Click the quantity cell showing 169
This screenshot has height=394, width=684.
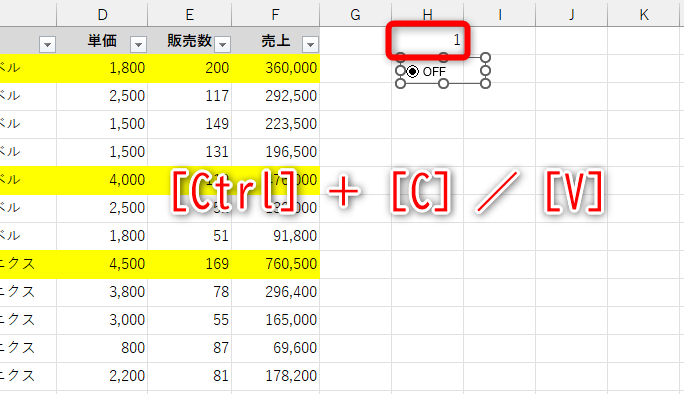[190, 264]
